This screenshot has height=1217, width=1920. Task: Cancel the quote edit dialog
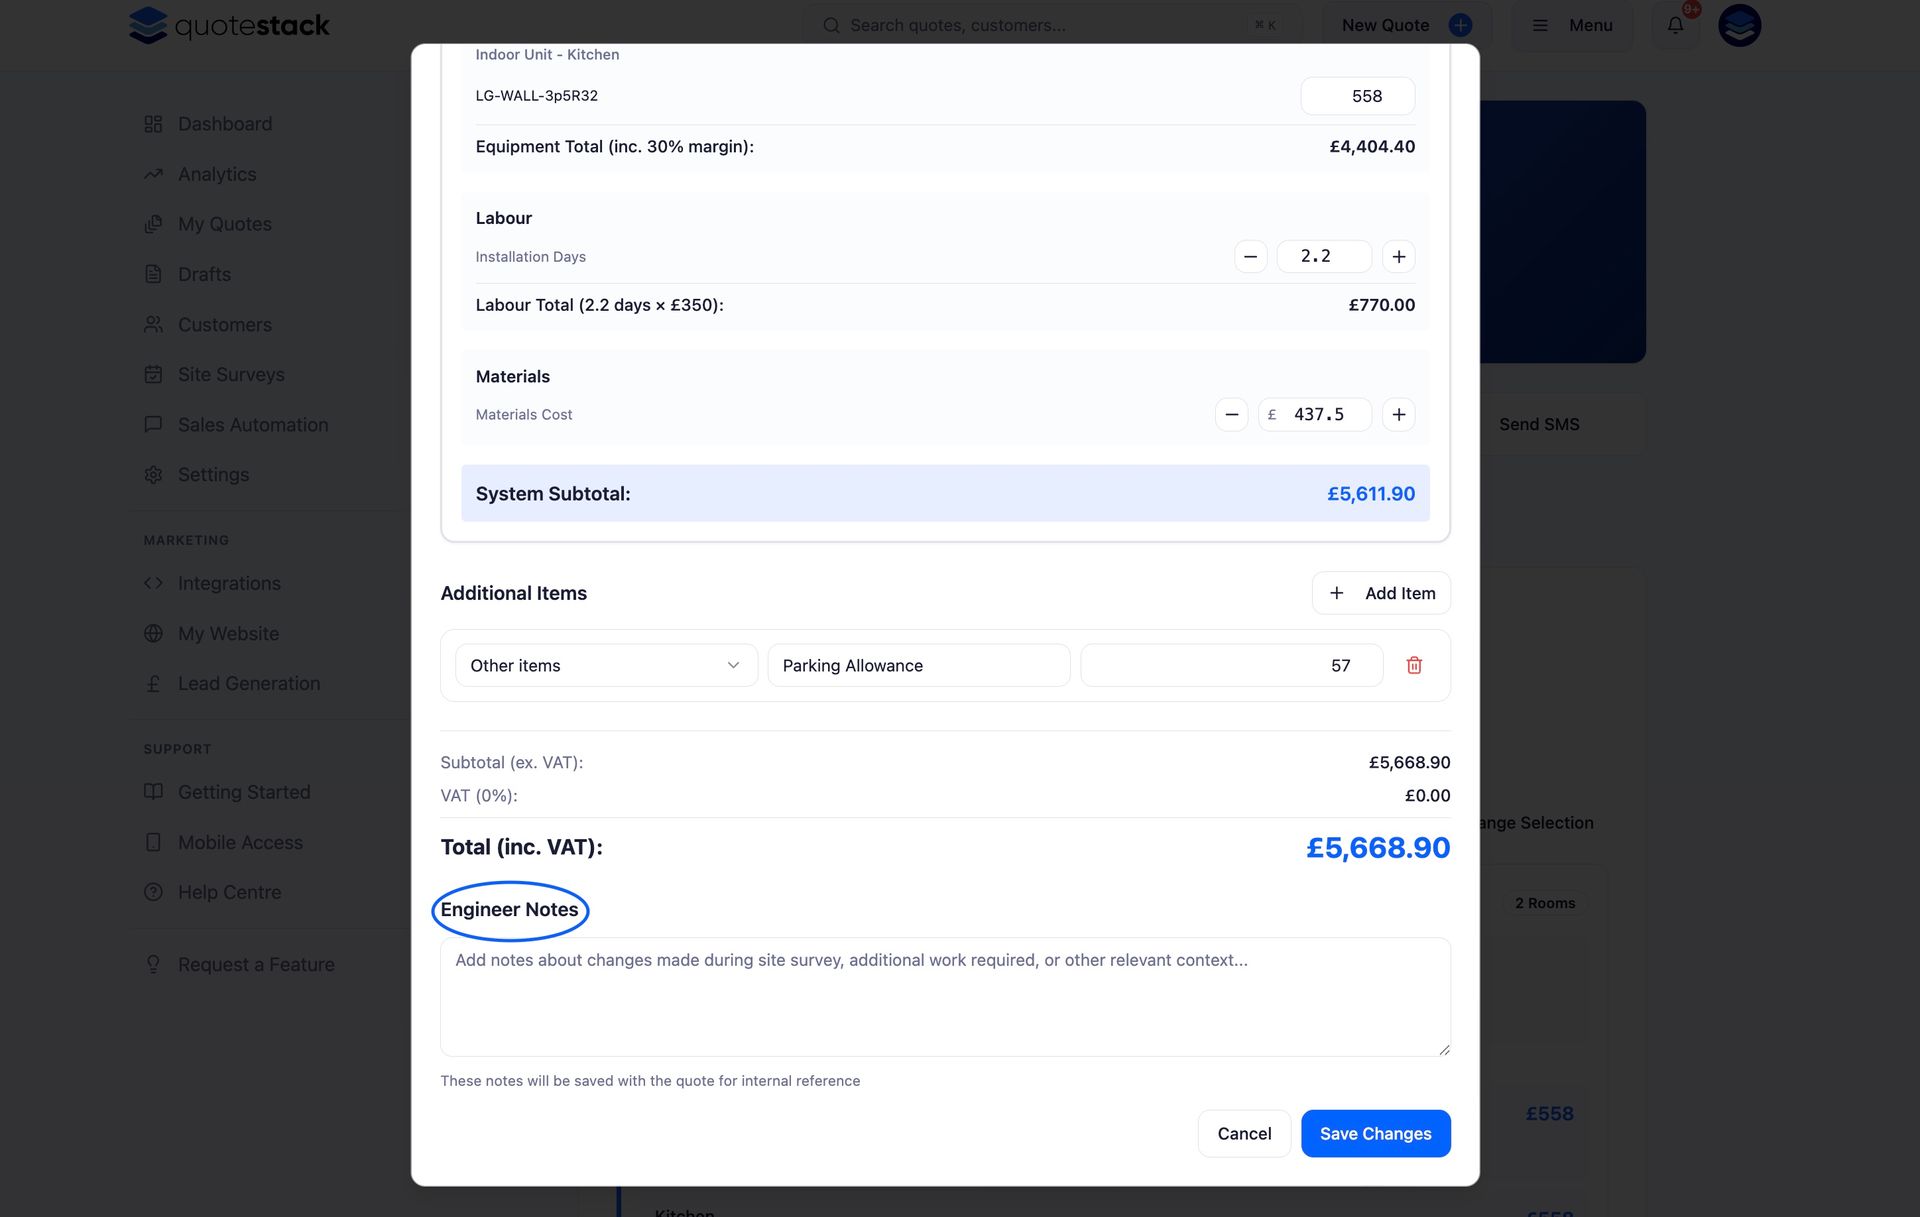click(x=1244, y=1134)
